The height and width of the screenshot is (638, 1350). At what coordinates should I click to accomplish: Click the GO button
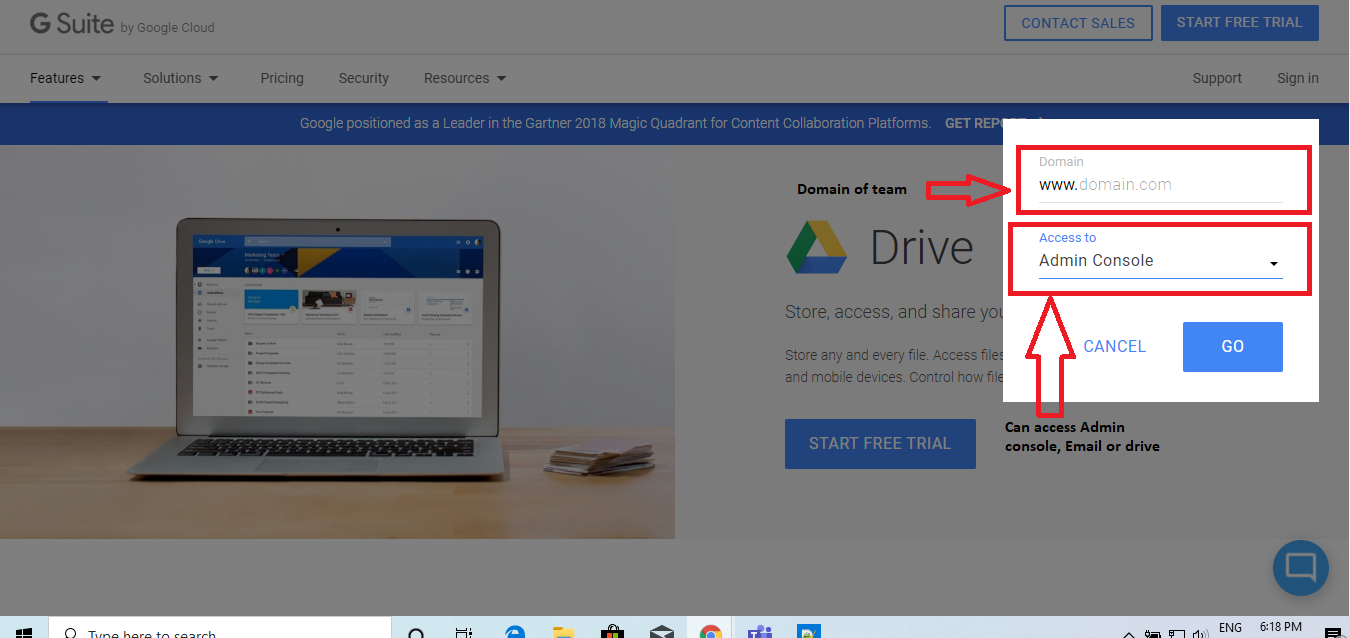(1232, 346)
